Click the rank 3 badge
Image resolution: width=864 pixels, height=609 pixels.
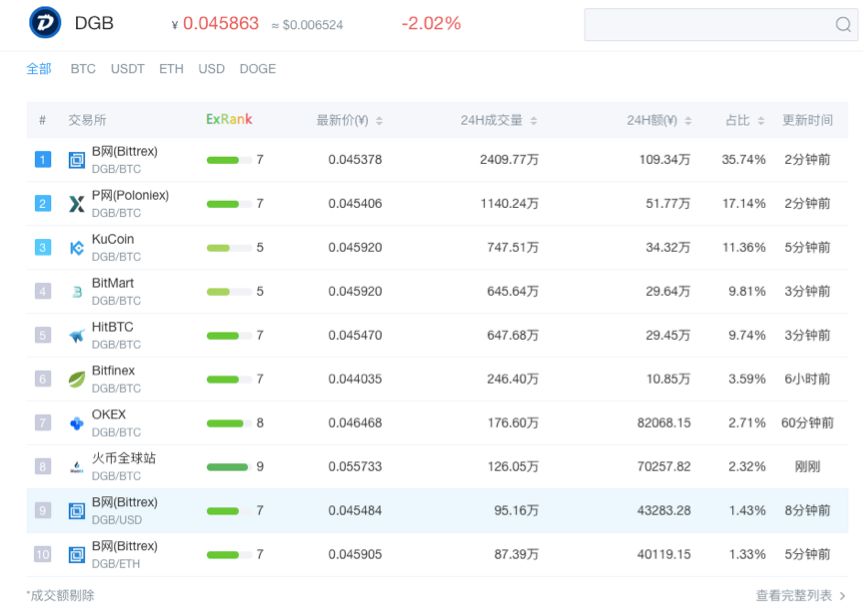[43, 247]
